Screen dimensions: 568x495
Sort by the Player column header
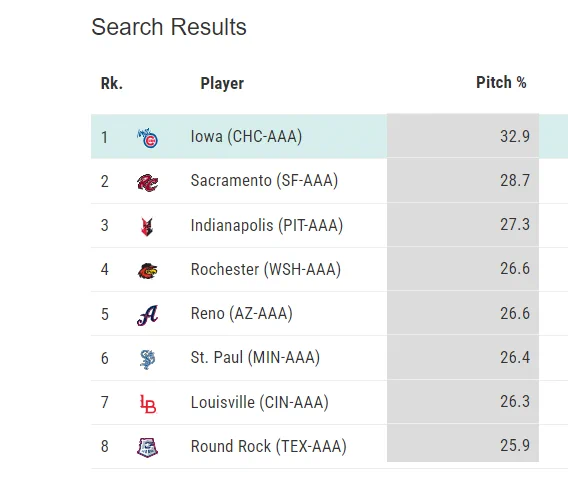(x=222, y=83)
